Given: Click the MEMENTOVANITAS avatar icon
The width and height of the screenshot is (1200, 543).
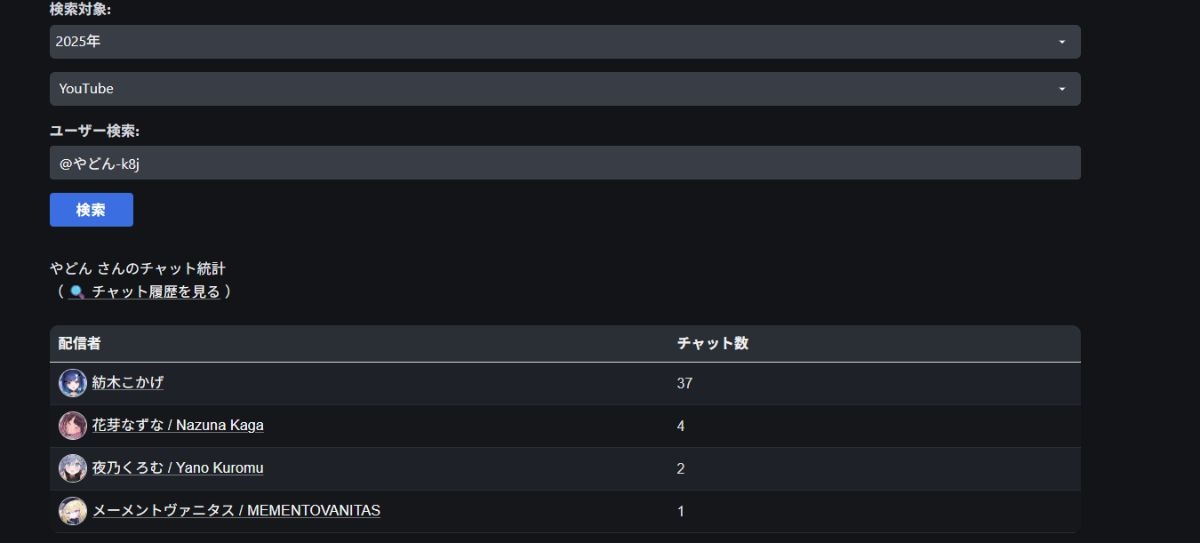Looking at the screenshot, I should click(73, 511).
